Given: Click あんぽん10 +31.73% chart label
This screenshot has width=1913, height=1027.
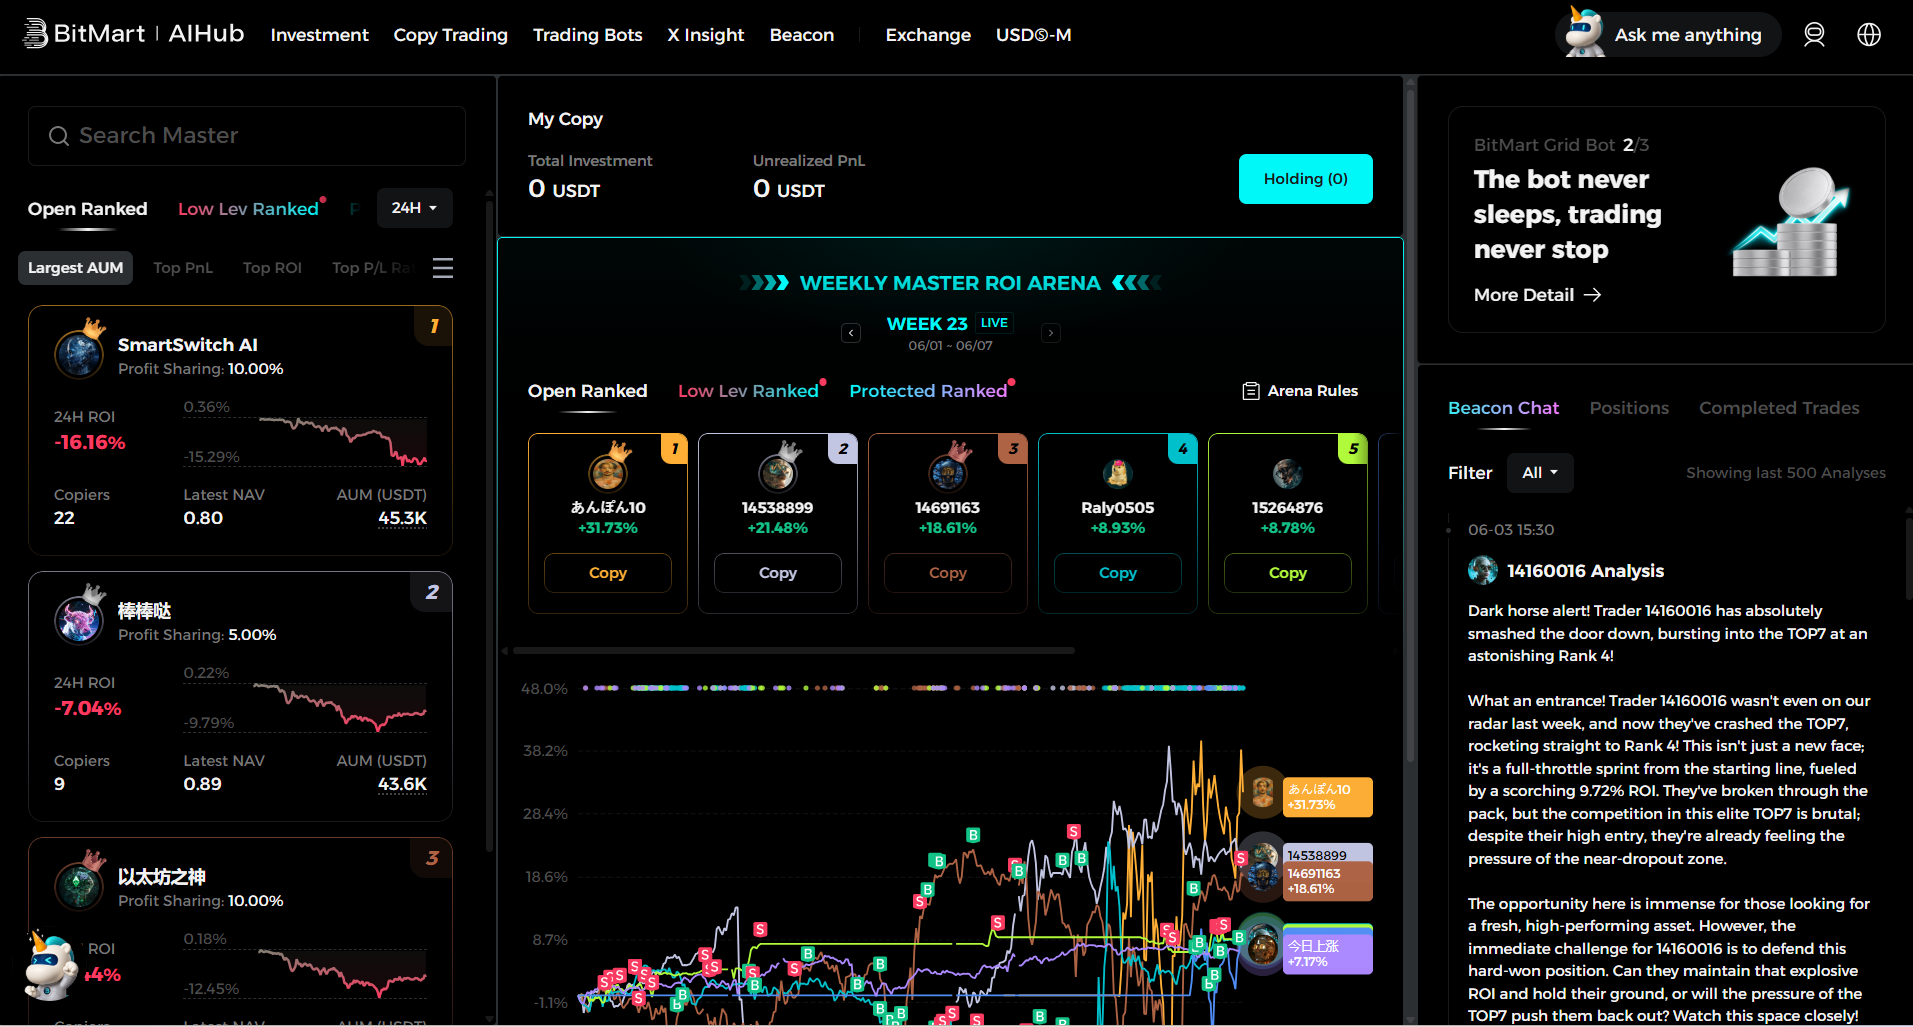Looking at the screenshot, I should click(x=1328, y=797).
